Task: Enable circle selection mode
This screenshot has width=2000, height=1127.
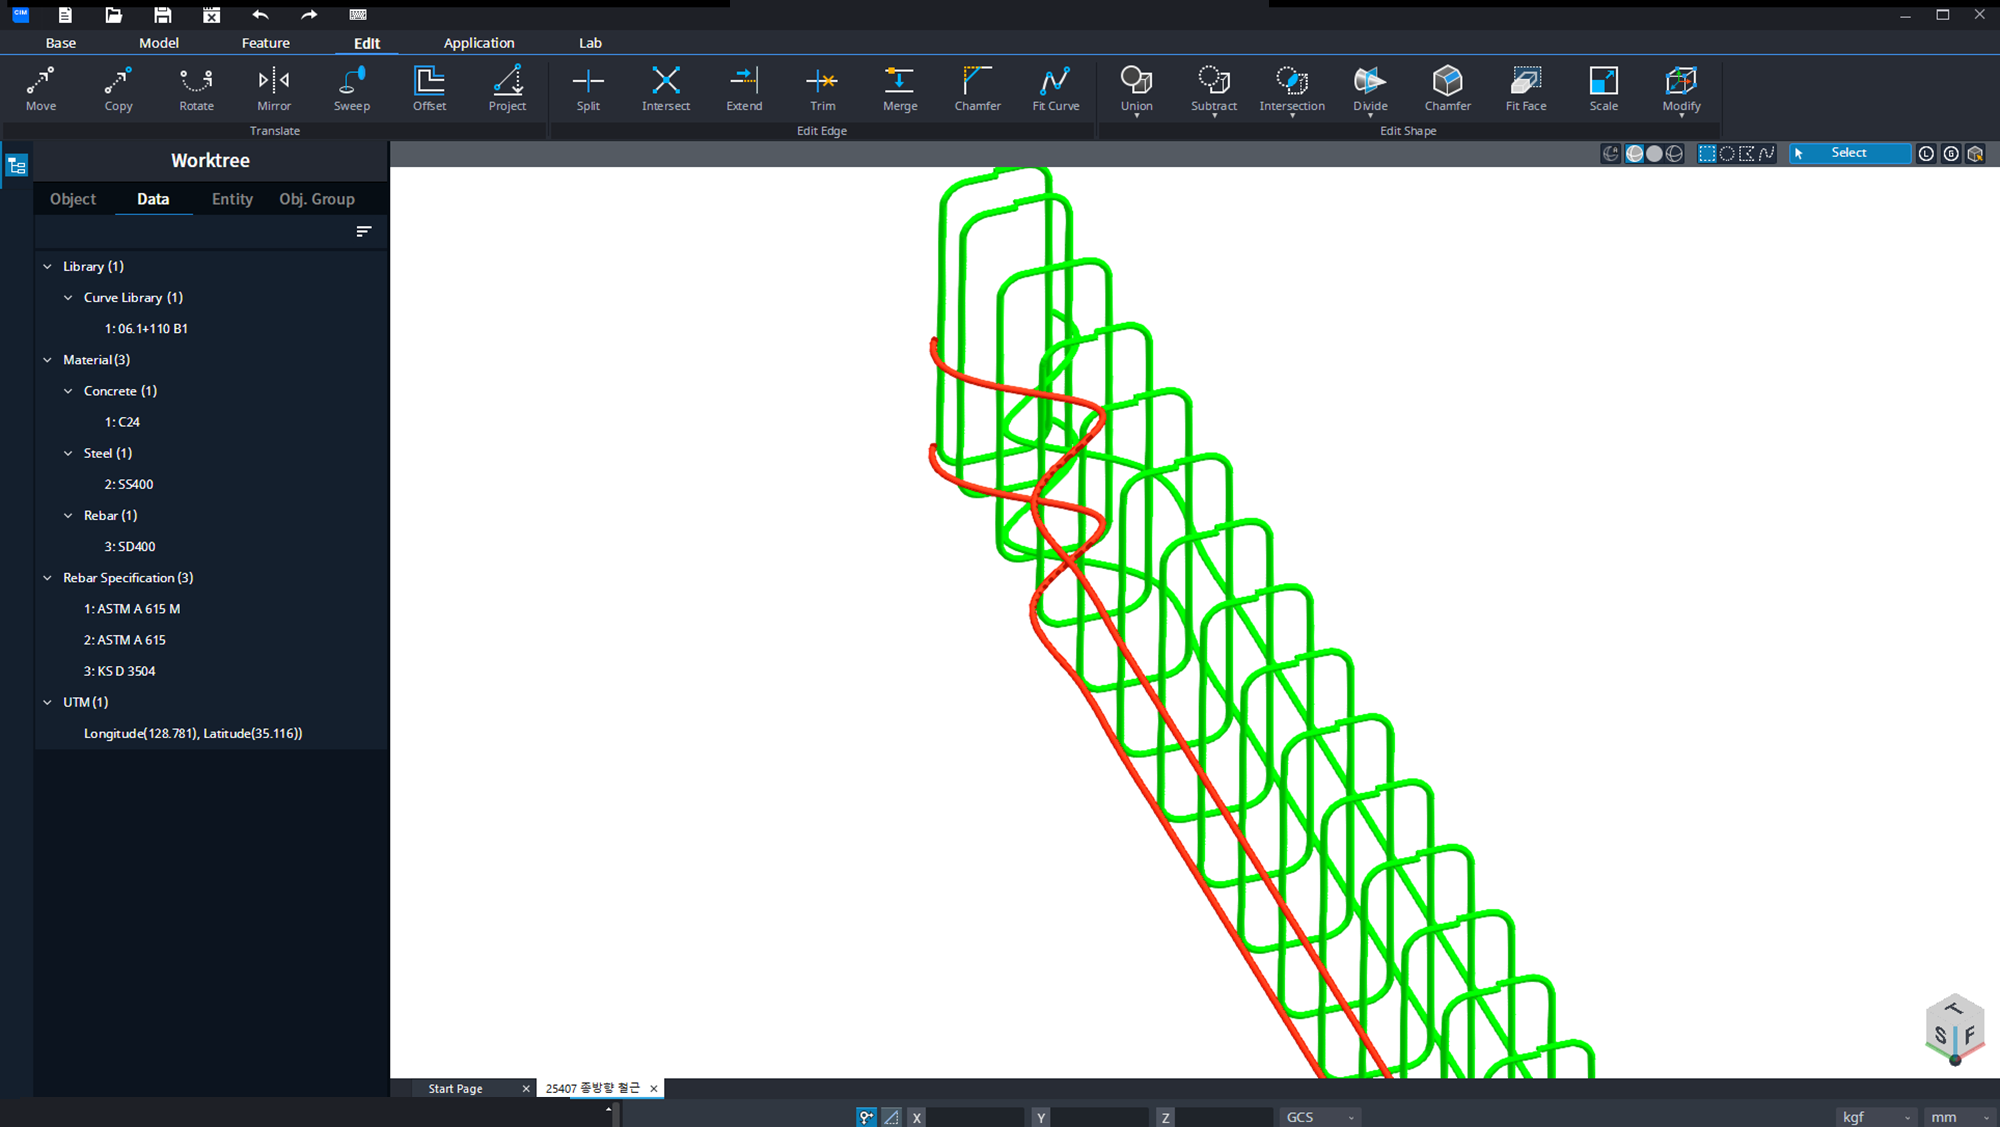Action: point(1727,153)
